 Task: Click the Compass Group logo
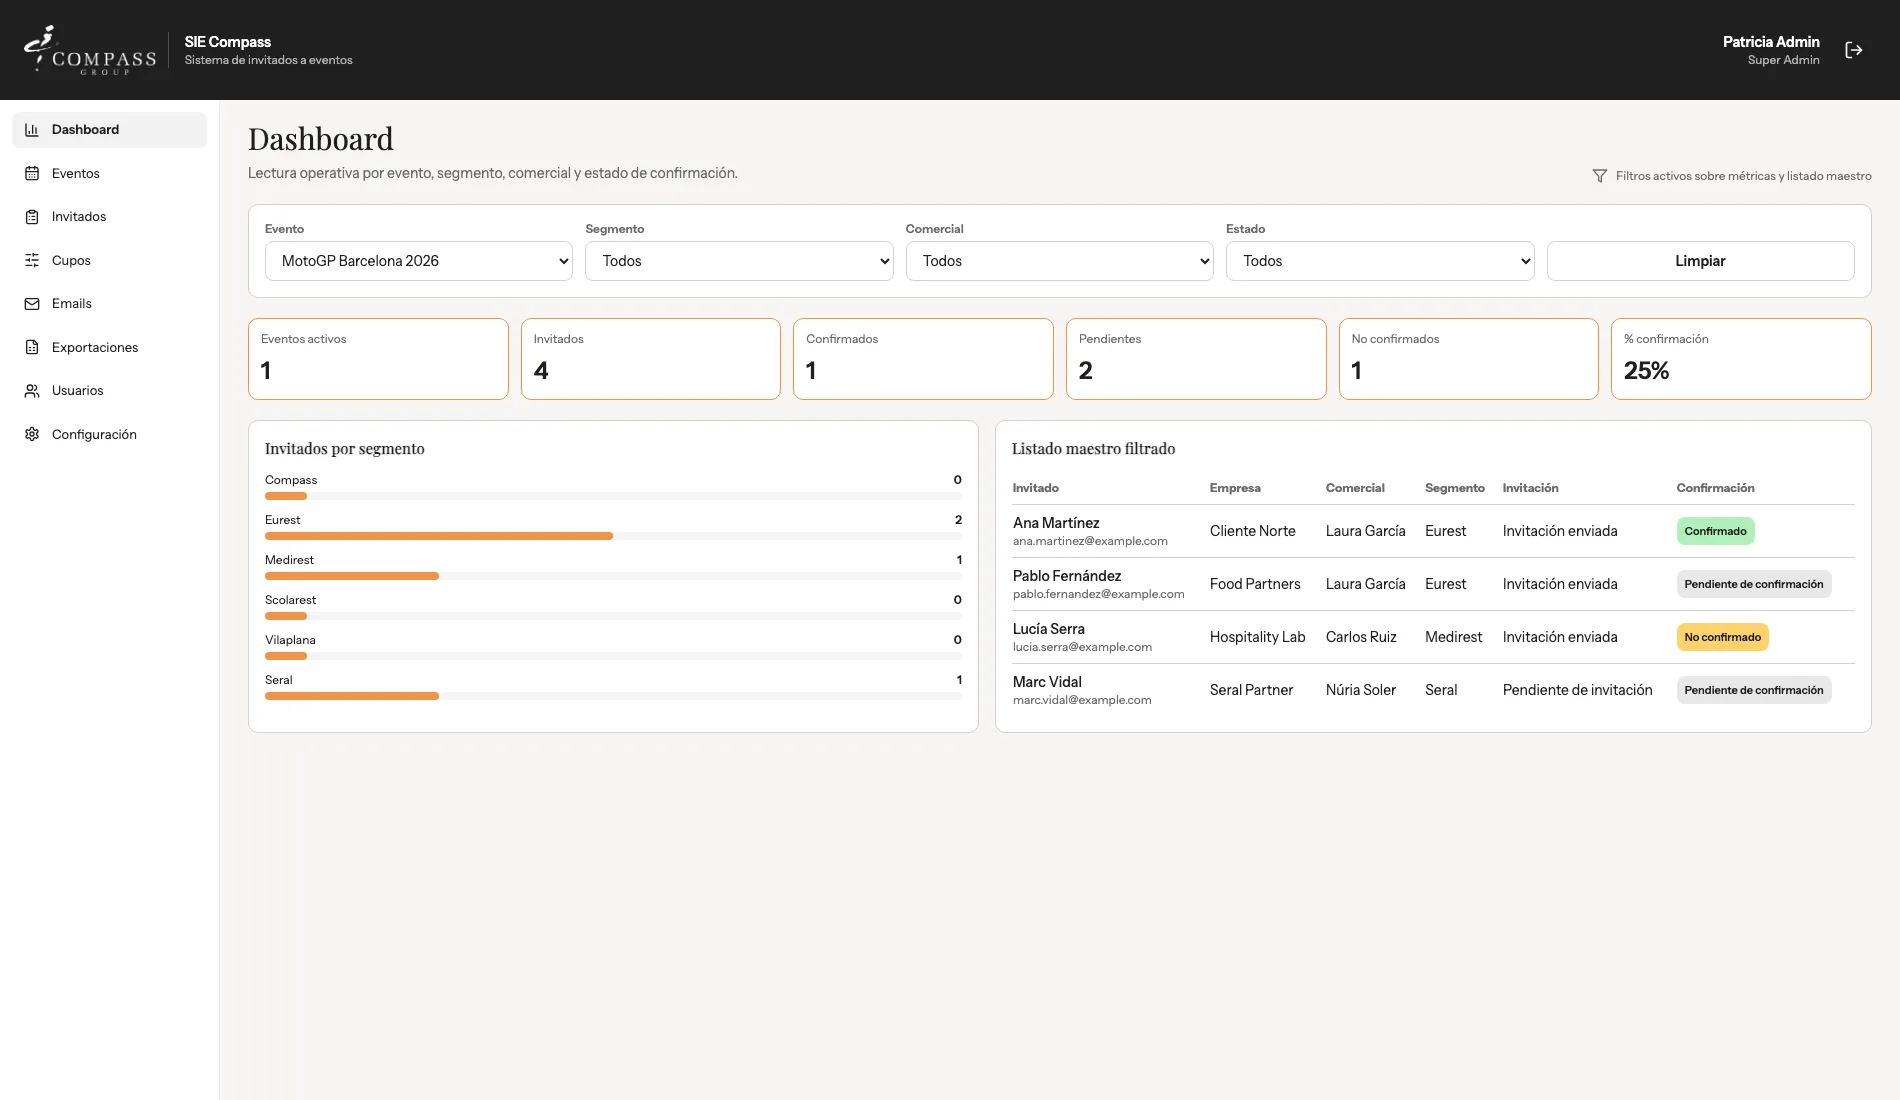[90, 50]
